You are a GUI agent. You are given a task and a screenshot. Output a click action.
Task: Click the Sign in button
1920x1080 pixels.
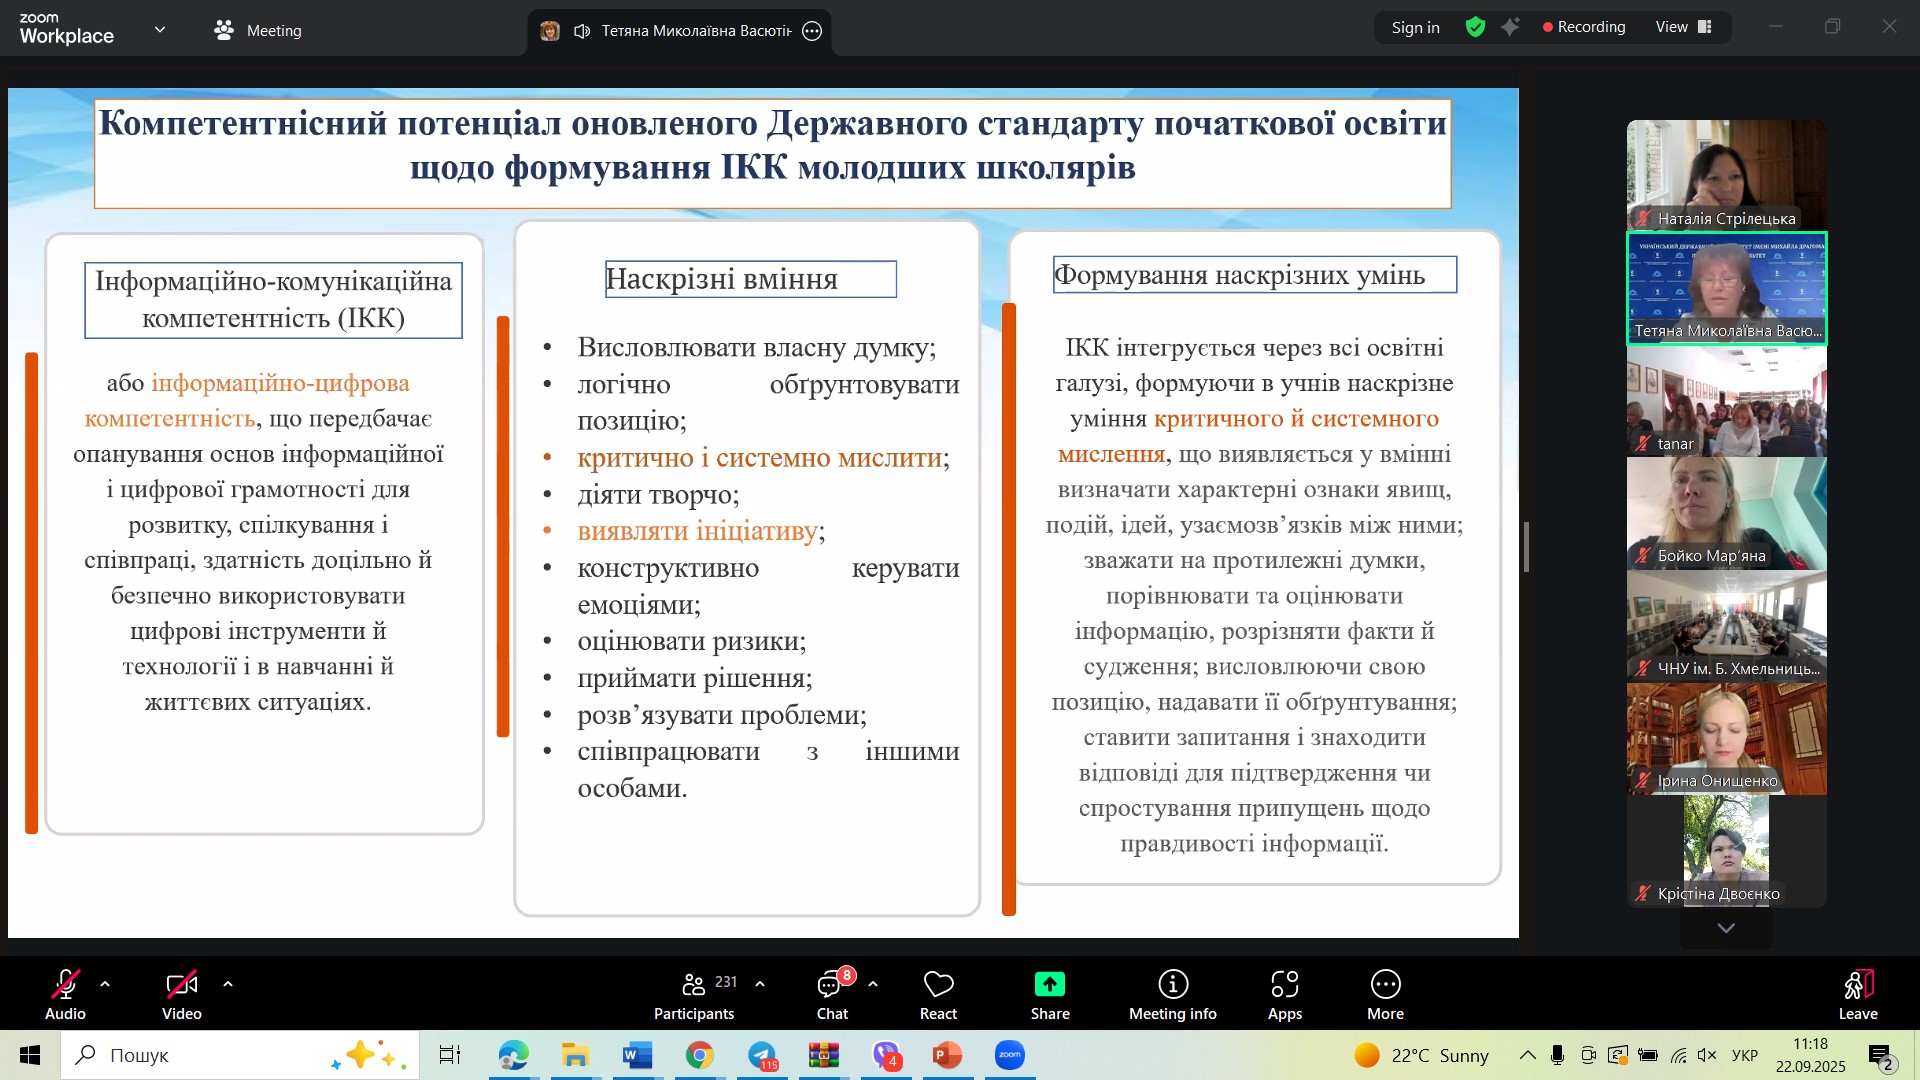[x=1415, y=27]
